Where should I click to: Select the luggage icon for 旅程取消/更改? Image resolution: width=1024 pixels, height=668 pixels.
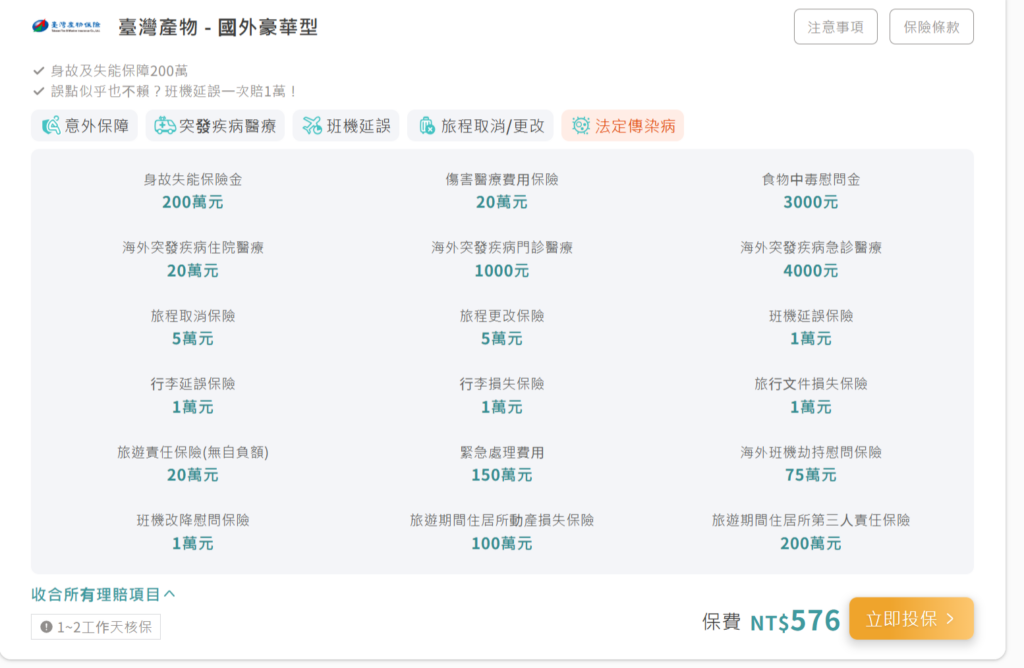427,126
